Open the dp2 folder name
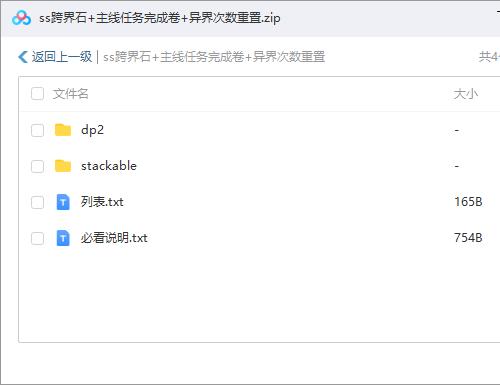 point(92,130)
